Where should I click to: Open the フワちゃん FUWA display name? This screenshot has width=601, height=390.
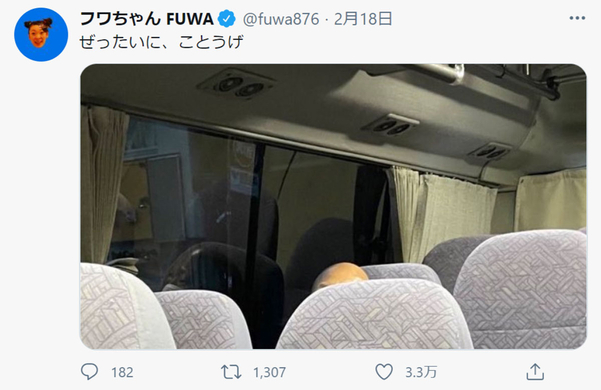[x=146, y=19]
